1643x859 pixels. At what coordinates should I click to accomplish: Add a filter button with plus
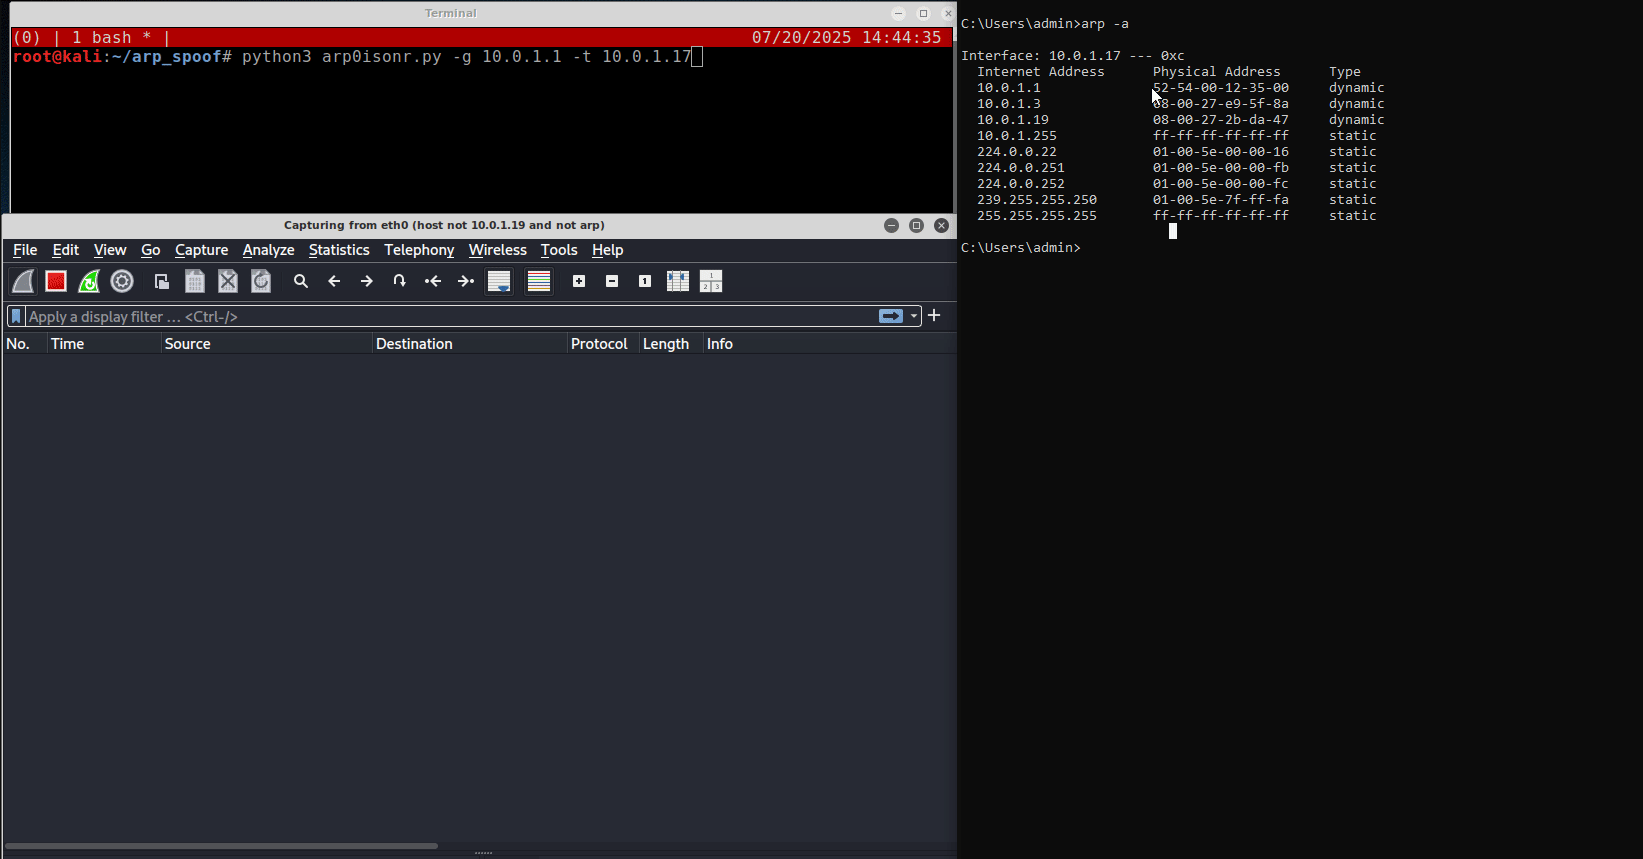coord(934,316)
